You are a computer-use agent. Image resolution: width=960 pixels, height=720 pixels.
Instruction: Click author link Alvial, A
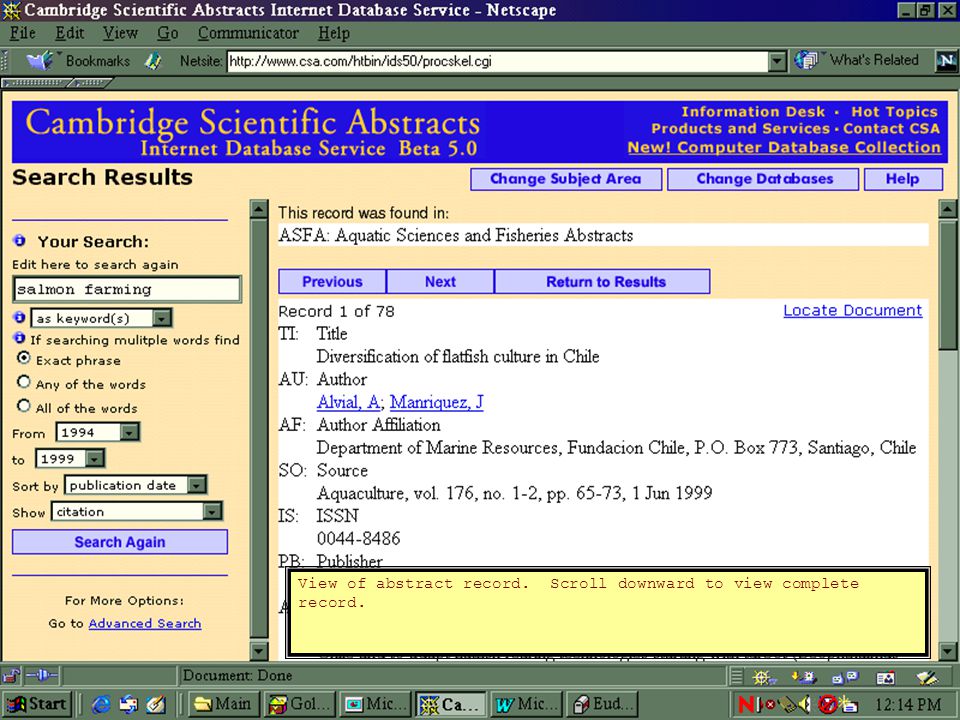(348, 402)
